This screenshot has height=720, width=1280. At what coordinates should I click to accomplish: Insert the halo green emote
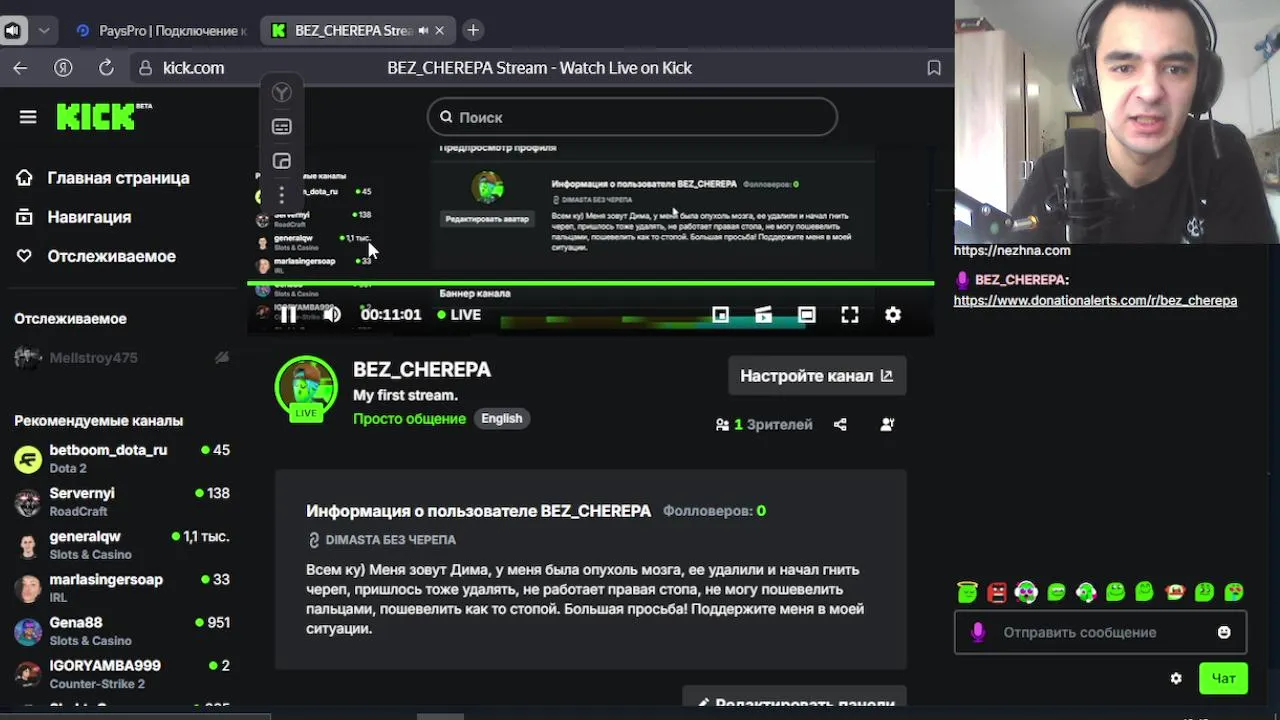(967, 592)
